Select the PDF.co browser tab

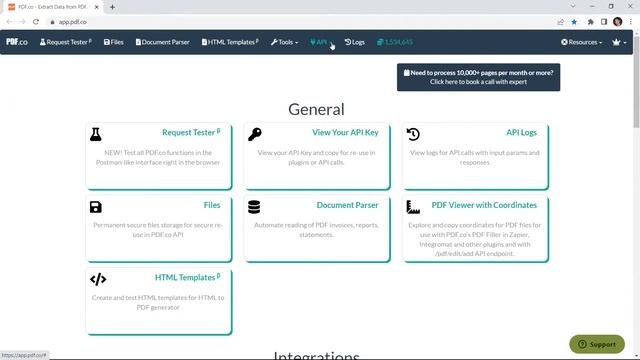pos(53,7)
